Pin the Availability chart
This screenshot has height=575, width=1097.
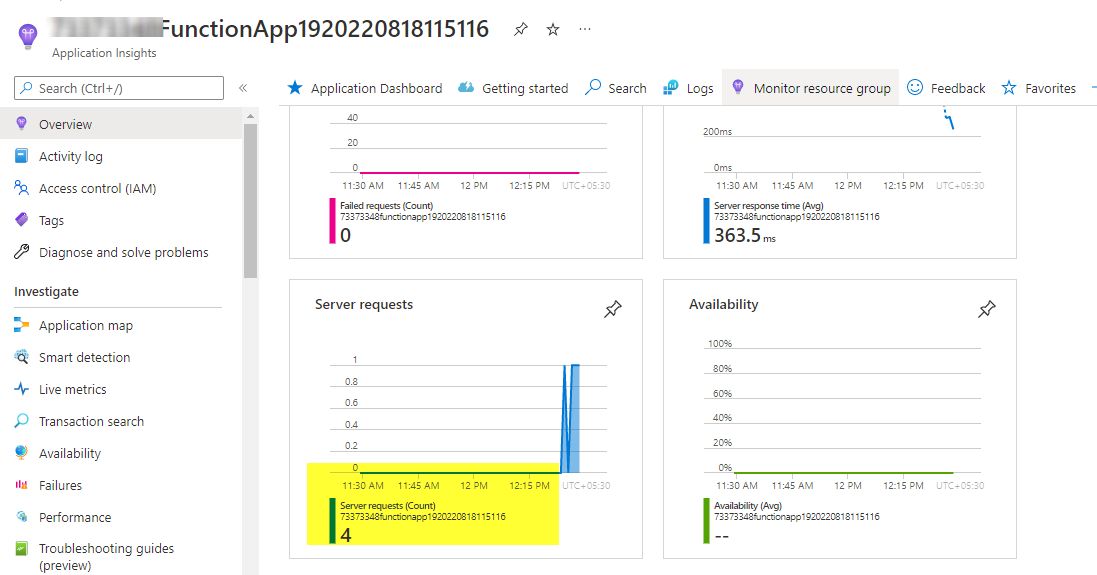tap(986, 308)
